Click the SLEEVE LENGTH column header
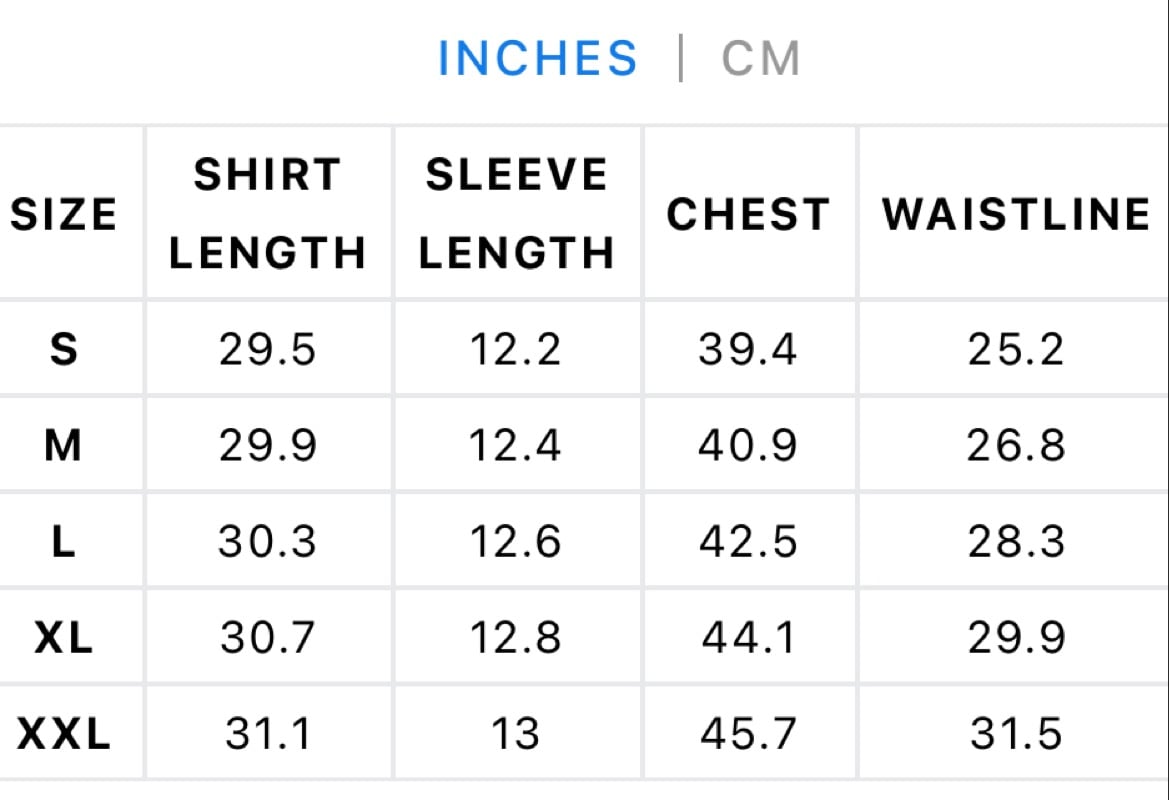Image resolution: width=1169 pixels, height=800 pixels. pyautogui.click(x=517, y=214)
